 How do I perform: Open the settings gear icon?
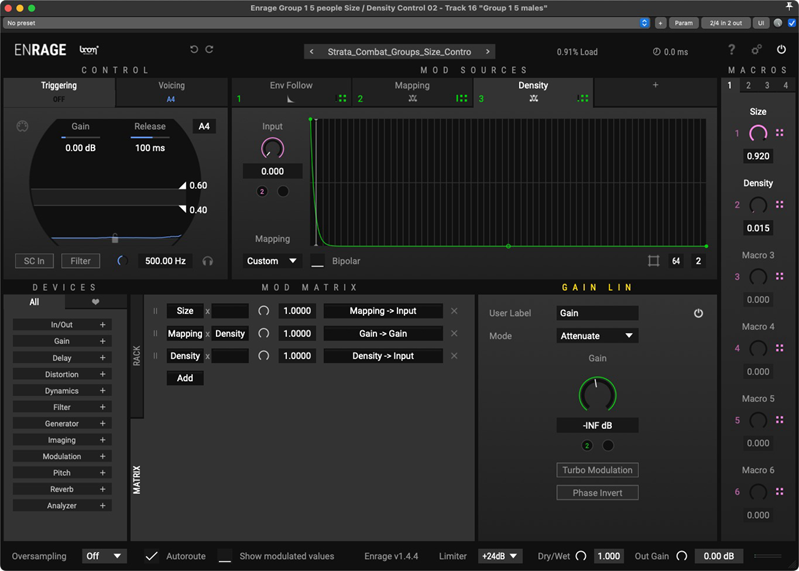756,50
